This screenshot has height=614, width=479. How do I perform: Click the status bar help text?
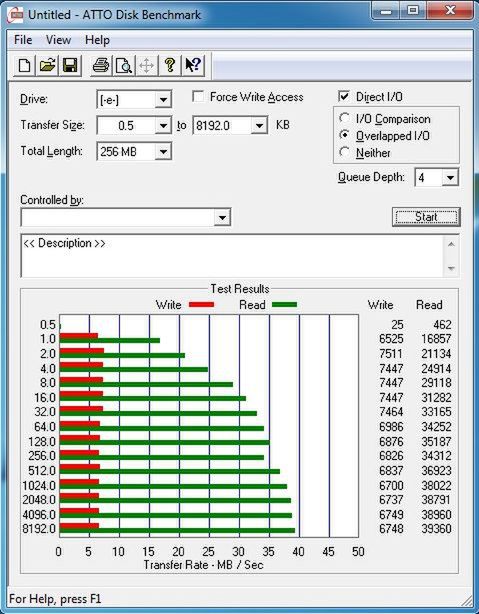[55, 599]
